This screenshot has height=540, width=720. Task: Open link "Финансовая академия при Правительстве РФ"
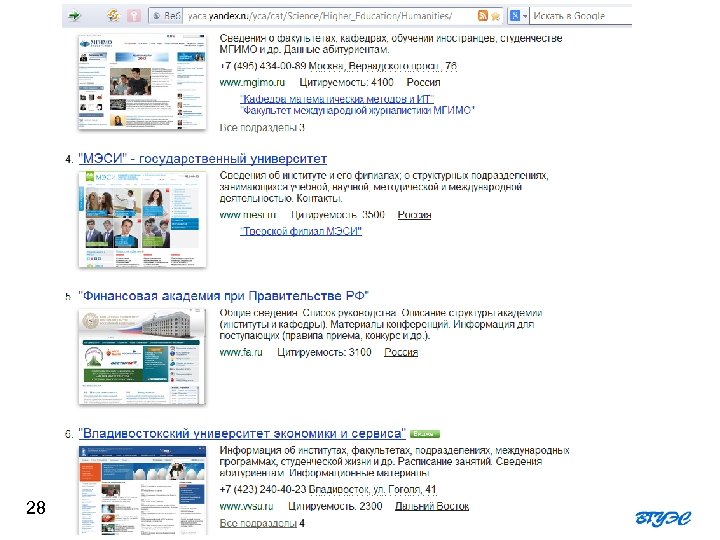tap(224, 295)
